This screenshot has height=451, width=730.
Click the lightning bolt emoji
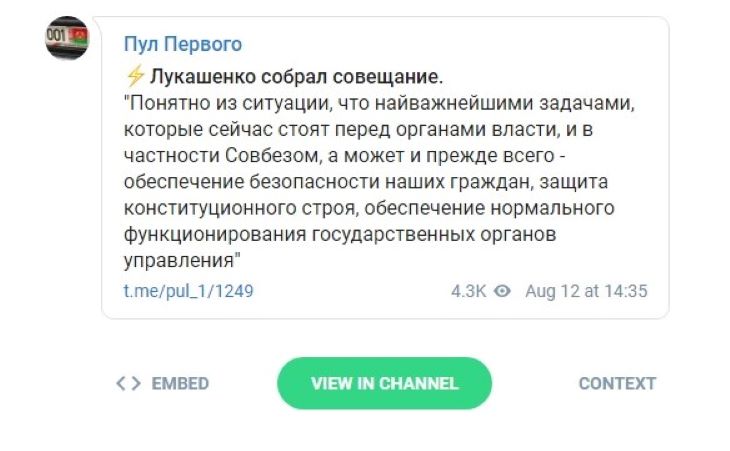(136, 76)
